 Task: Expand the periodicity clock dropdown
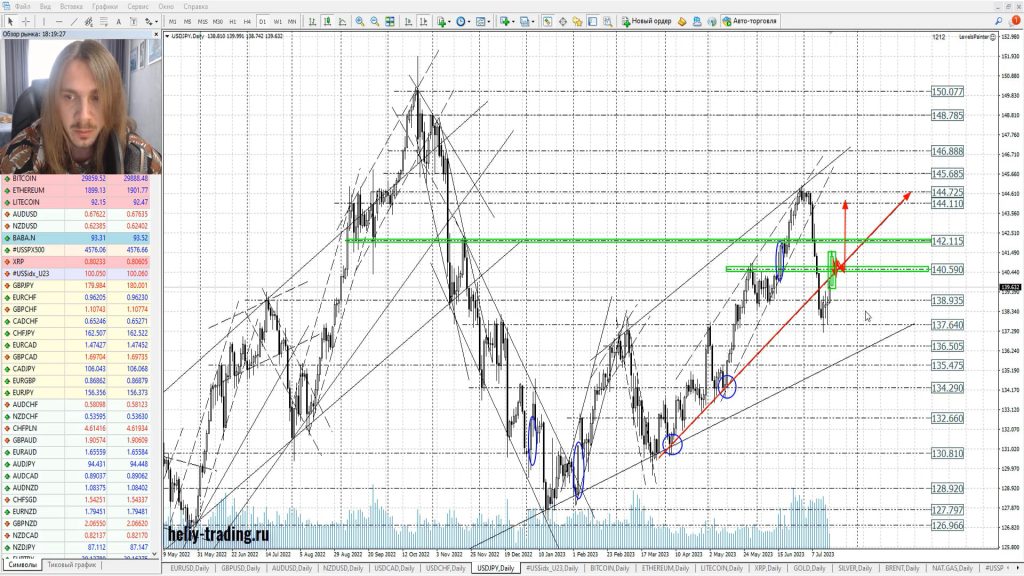pos(466,20)
